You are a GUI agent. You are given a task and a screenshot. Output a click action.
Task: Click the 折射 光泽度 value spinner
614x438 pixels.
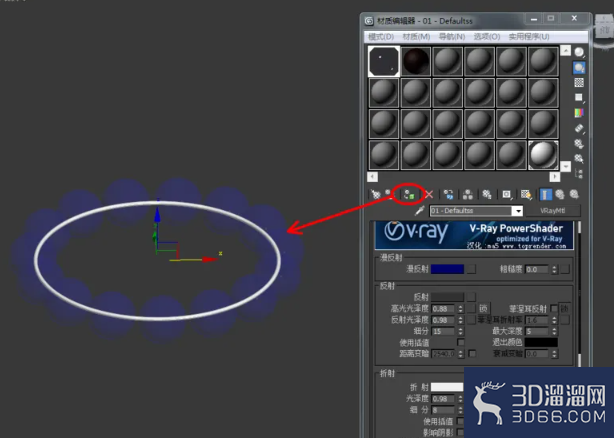click(460, 398)
